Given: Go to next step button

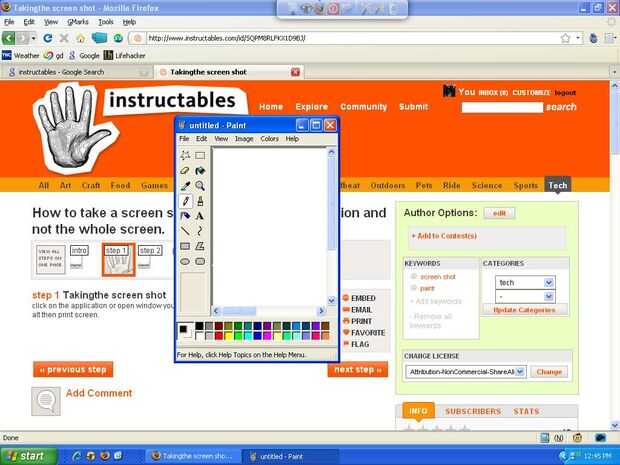Looking at the screenshot, I should pos(358,370).
